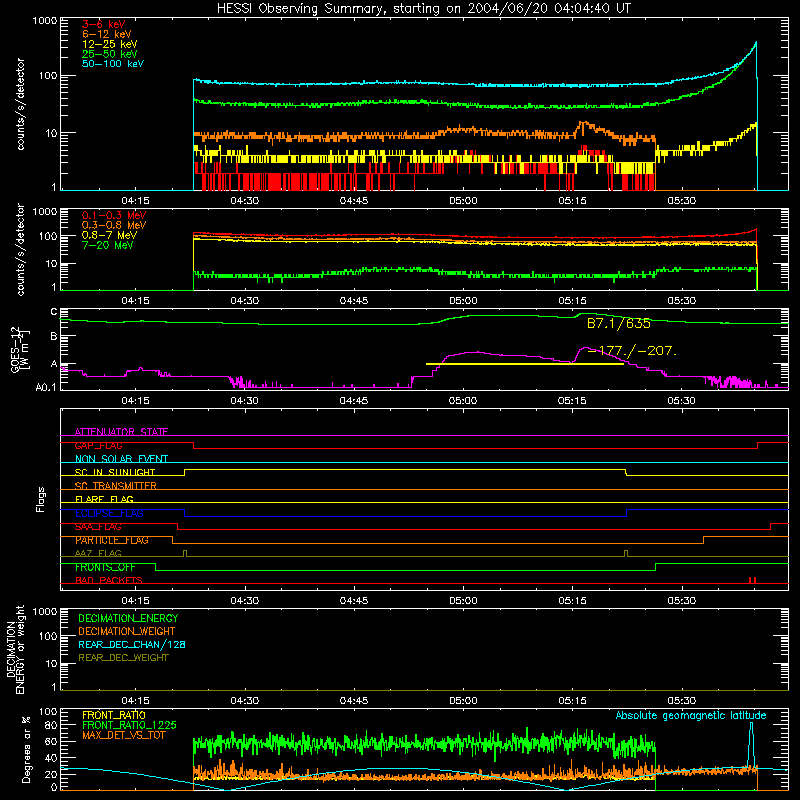Select the orange 6-12 keV legend label
Screen dimensions: 800x800
pyautogui.click(x=107, y=34)
